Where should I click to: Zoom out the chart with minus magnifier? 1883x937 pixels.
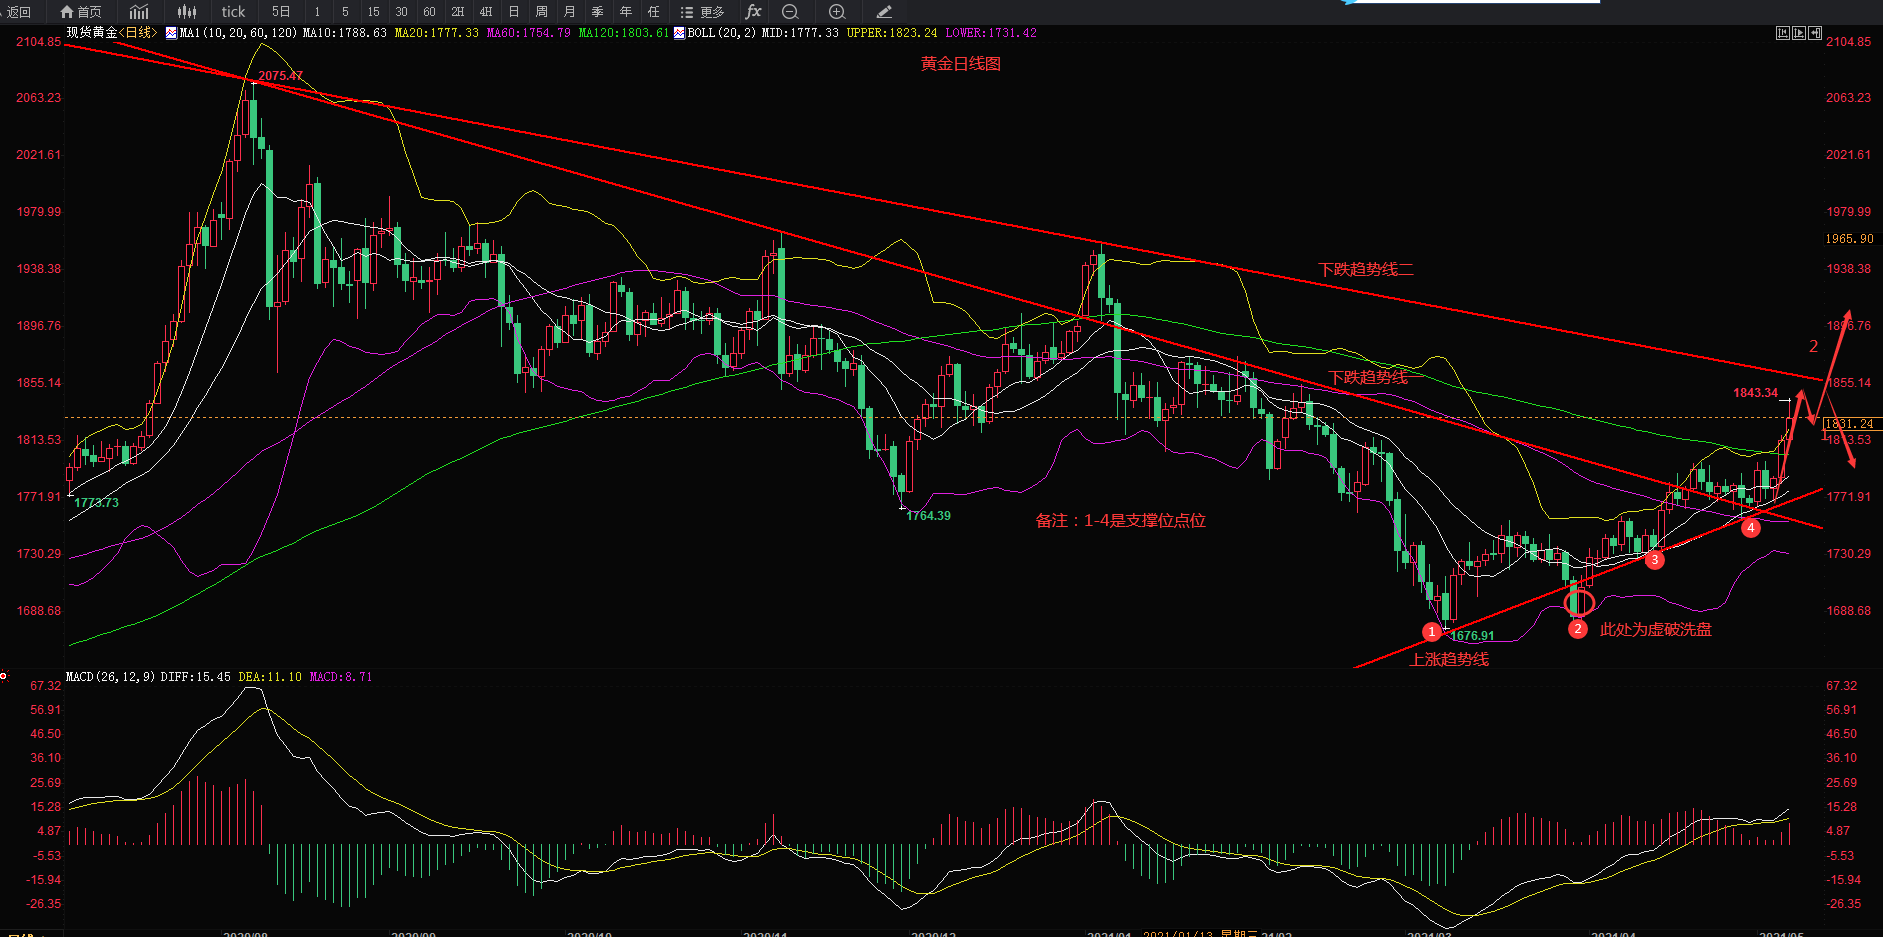[x=790, y=12]
